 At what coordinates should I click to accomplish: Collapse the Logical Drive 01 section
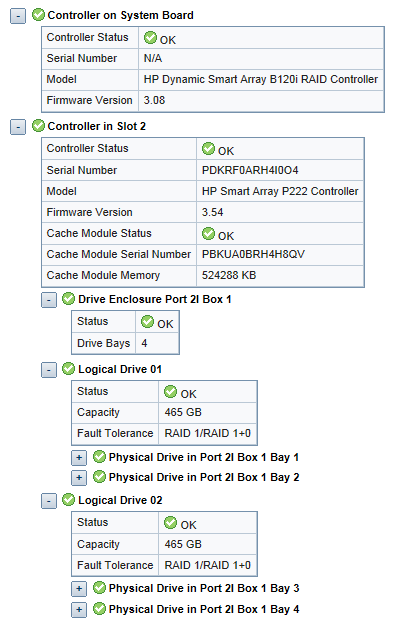coord(48,370)
